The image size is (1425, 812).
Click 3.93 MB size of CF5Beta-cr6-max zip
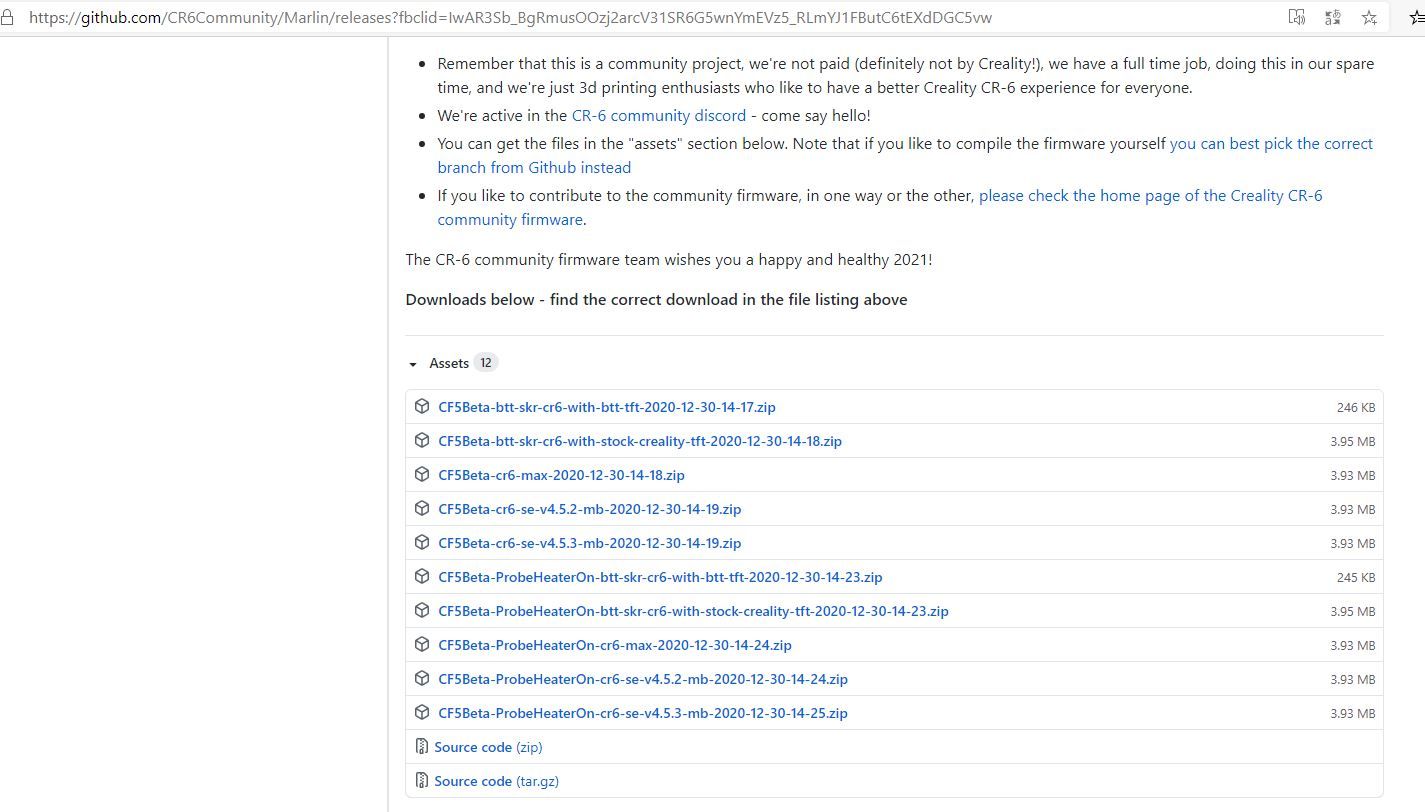coord(1353,475)
